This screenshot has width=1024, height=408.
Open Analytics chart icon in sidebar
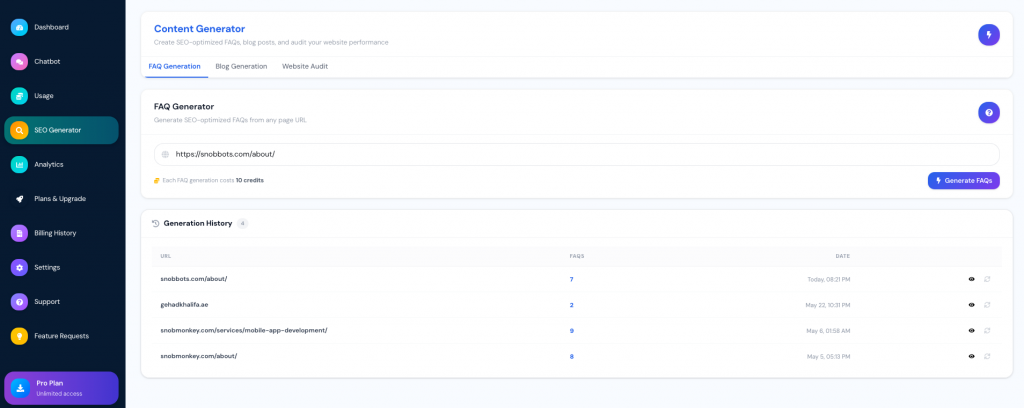pos(20,165)
